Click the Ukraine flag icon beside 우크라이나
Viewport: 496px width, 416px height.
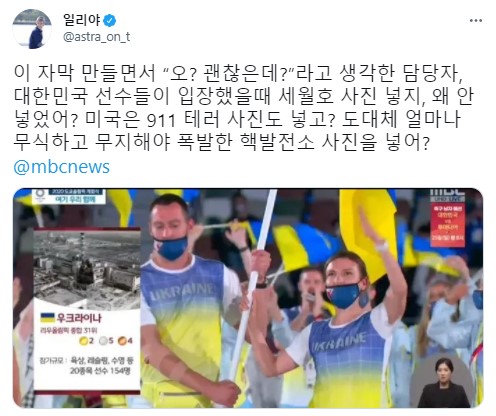click(47, 318)
